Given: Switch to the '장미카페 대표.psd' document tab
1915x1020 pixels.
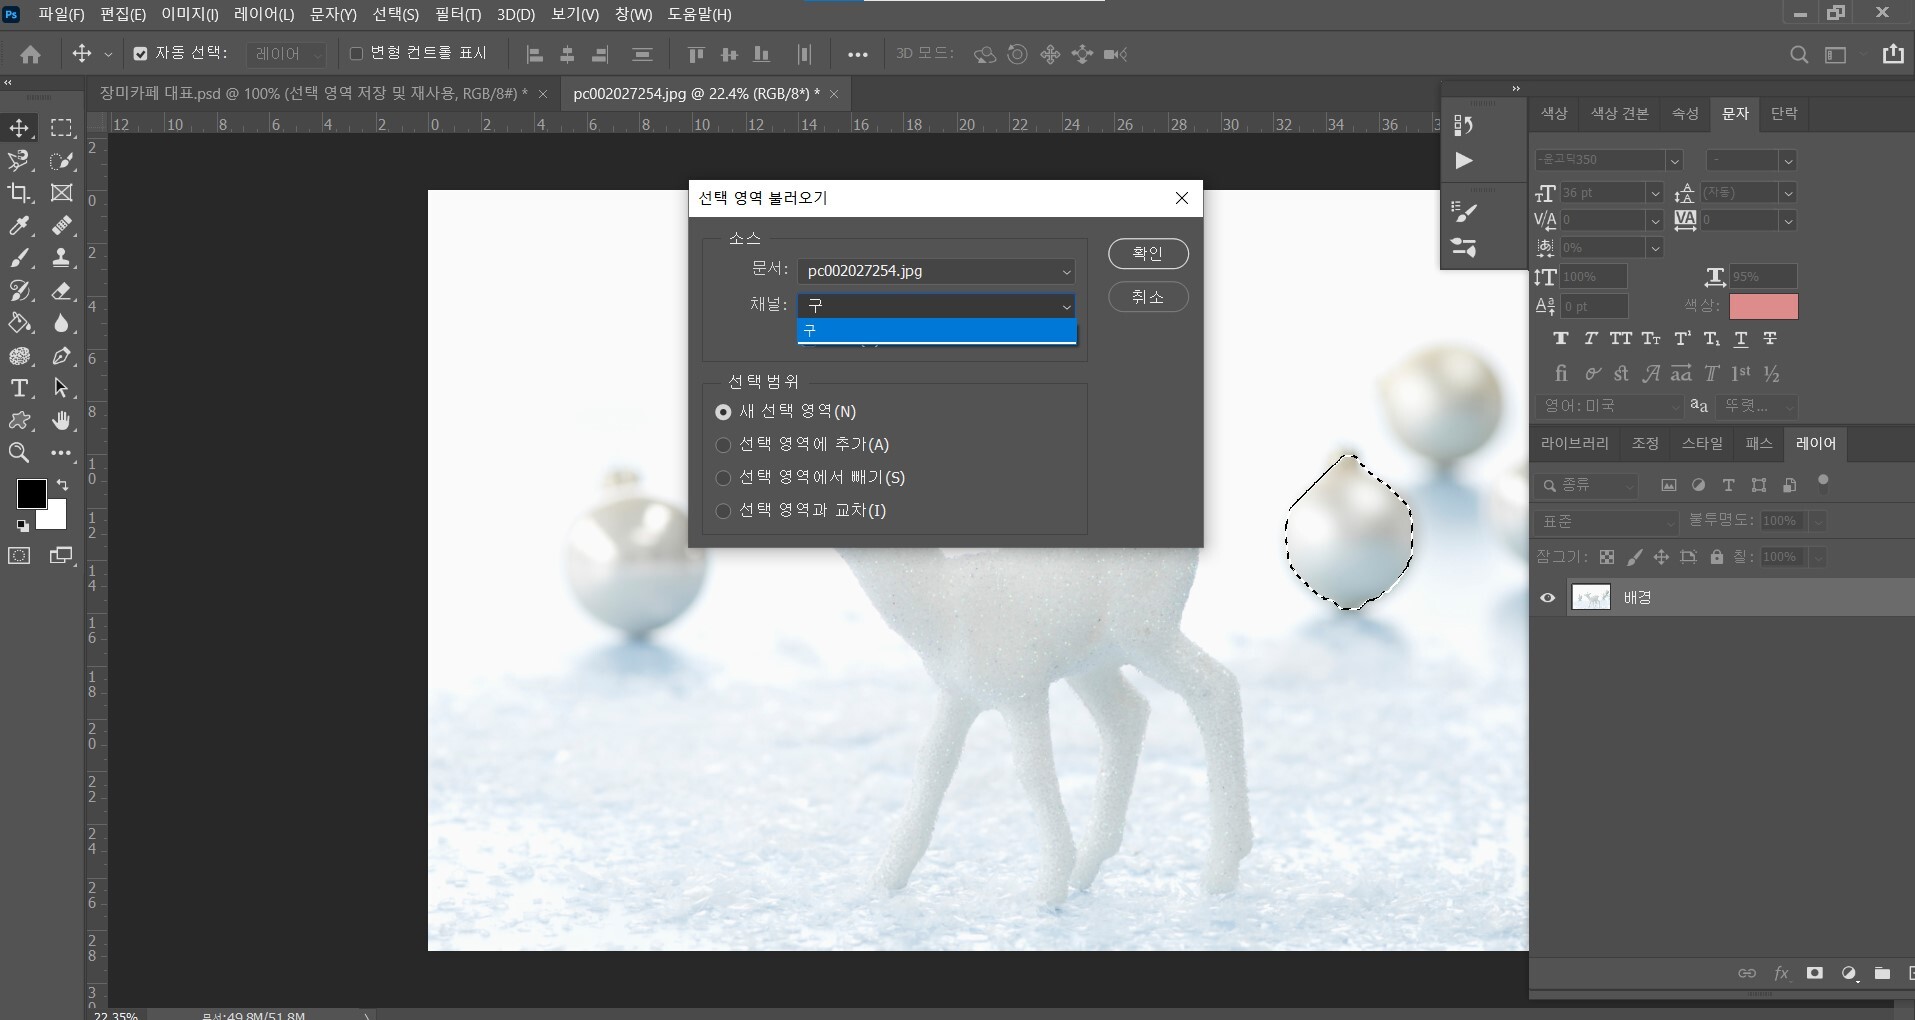Looking at the screenshot, I should click(313, 94).
